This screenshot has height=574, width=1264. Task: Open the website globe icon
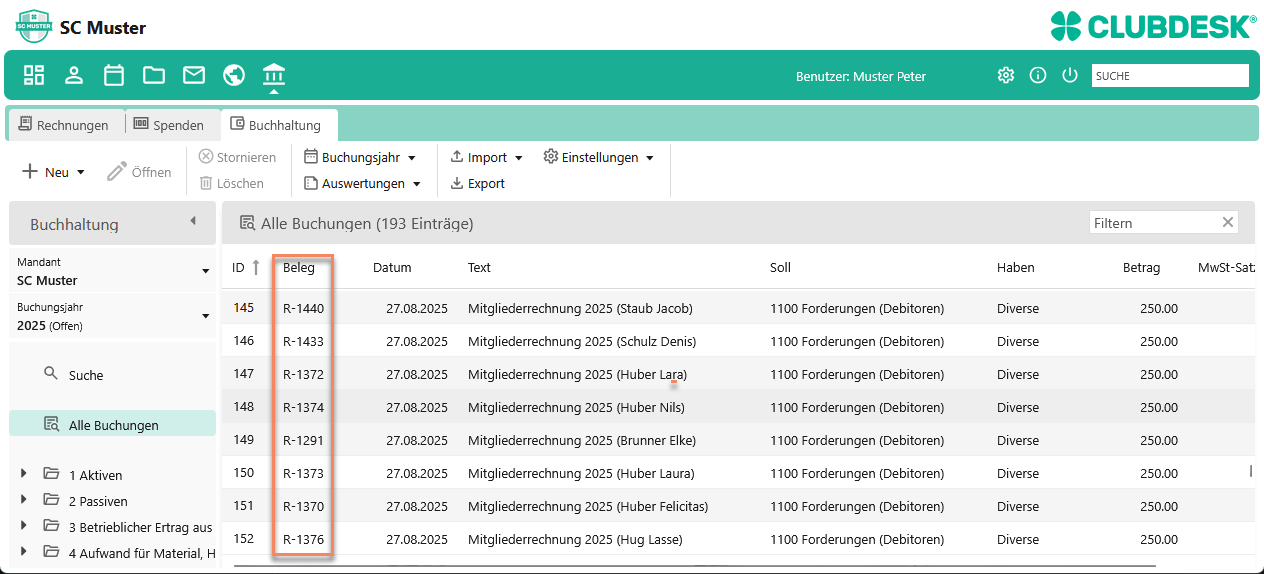[x=234, y=75]
